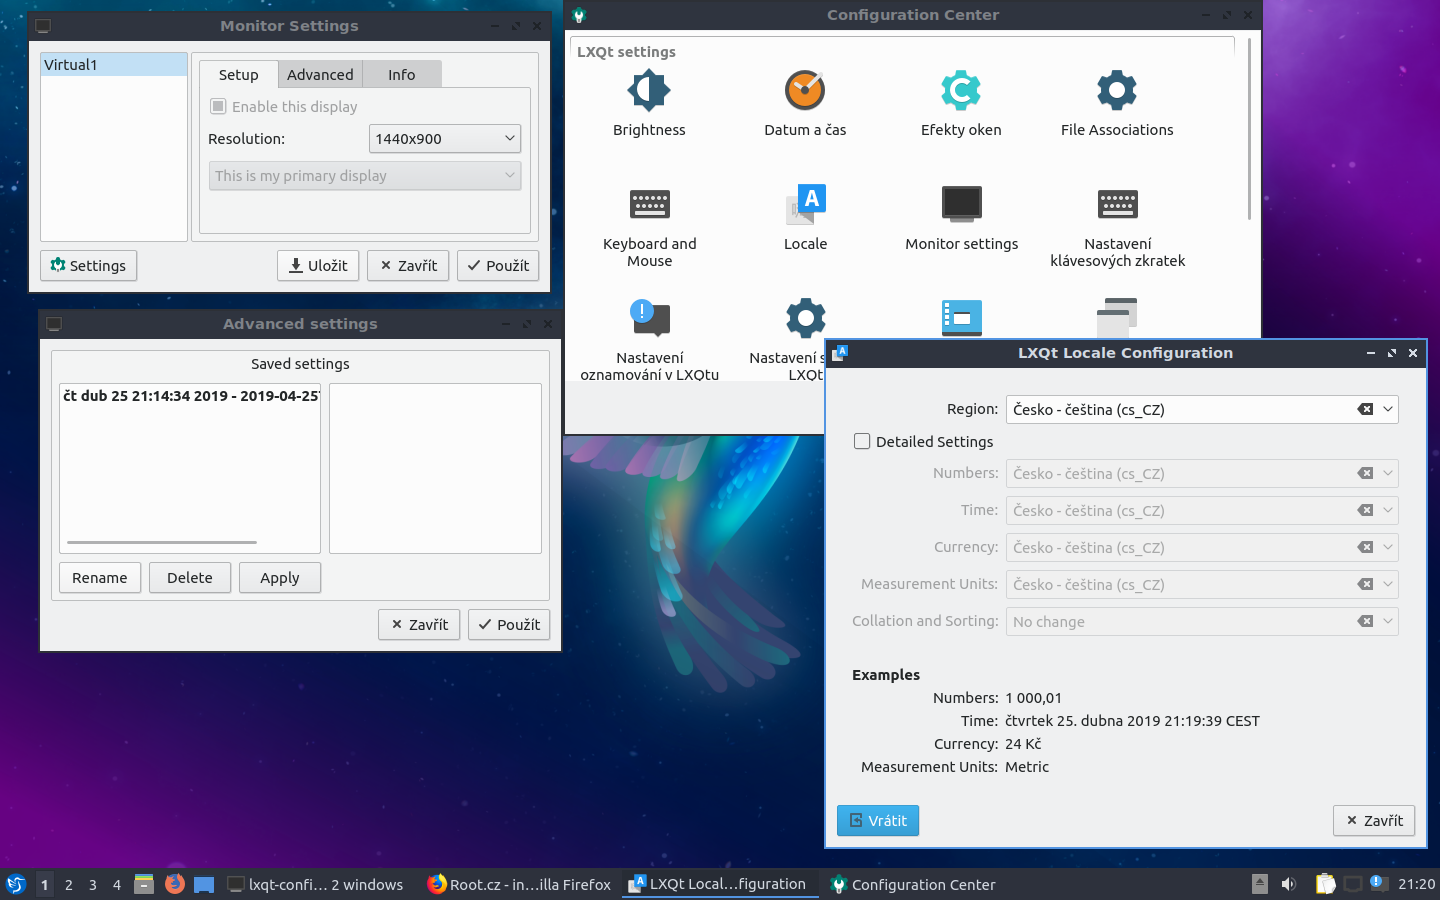Open Nastavení klávesových zkratek icon
This screenshot has width=1440, height=900.
point(1117,205)
